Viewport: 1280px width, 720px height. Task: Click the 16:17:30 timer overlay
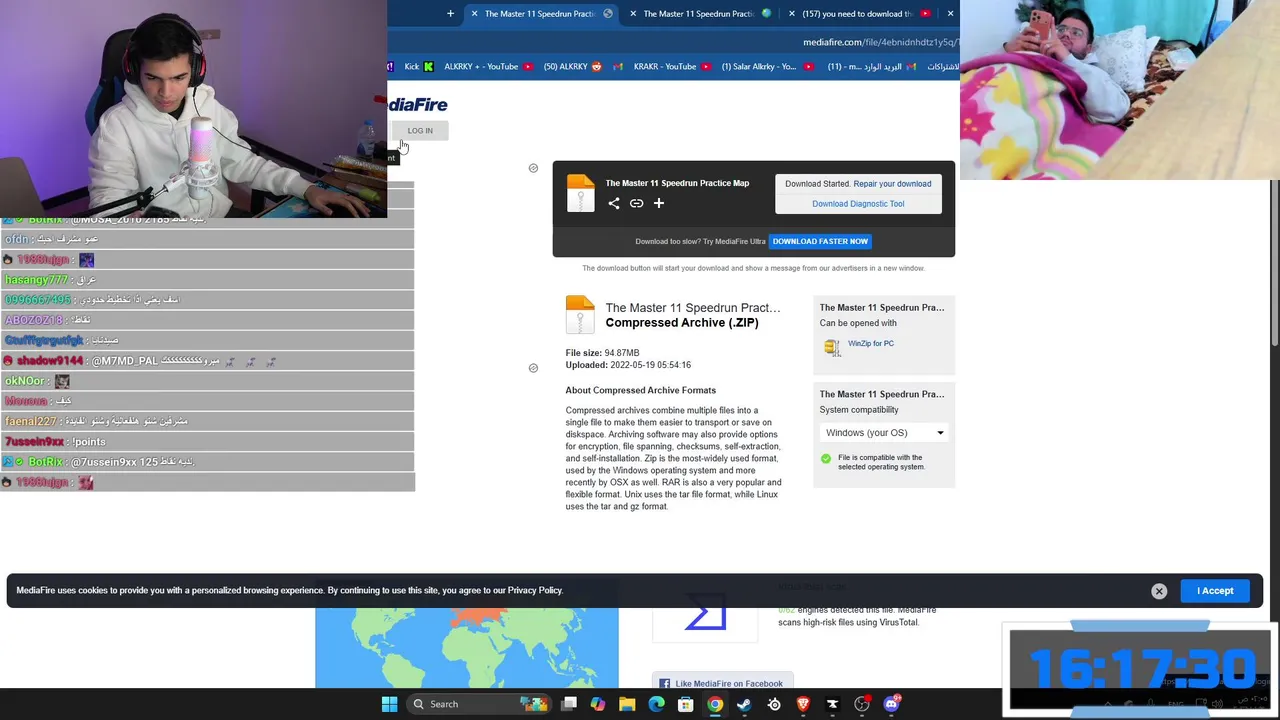pyautogui.click(x=1140, y=668)
